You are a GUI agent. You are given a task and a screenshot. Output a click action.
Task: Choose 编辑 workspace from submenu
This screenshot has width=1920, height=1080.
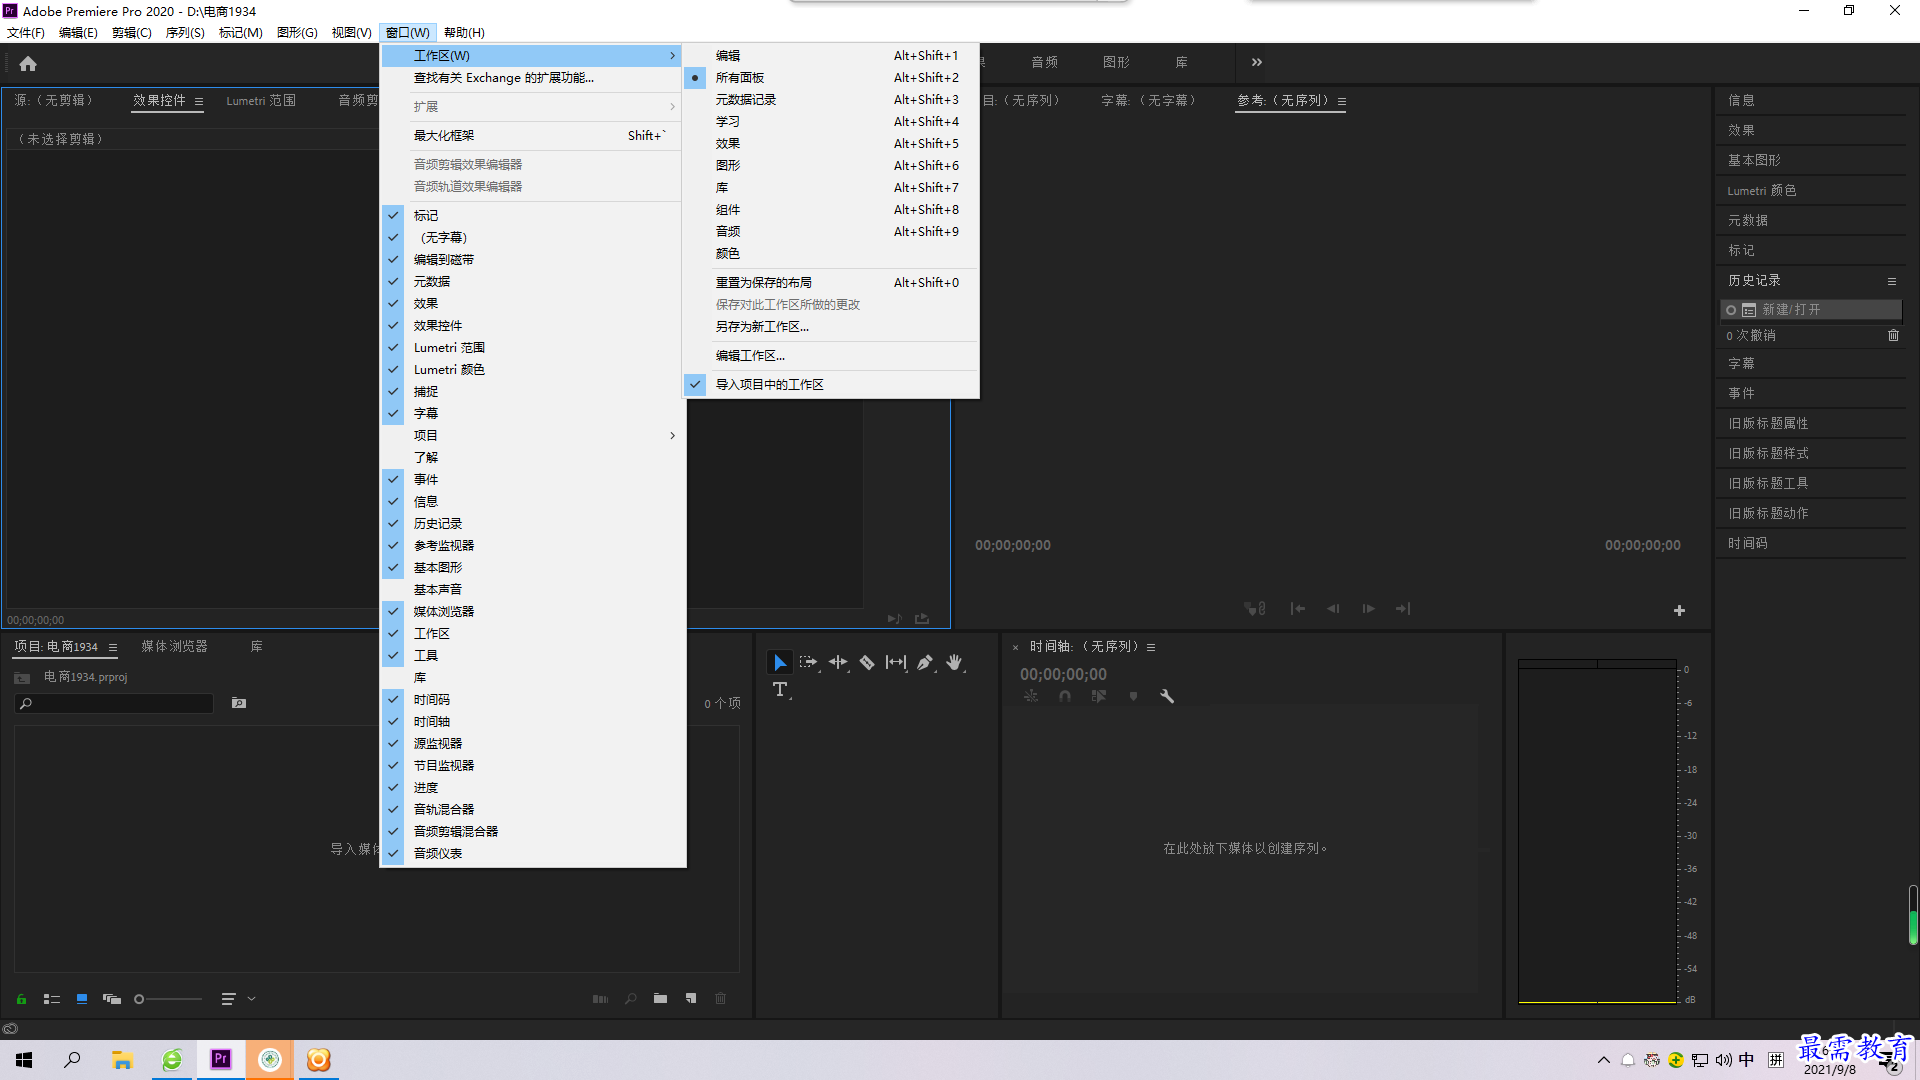click(831, 55)
